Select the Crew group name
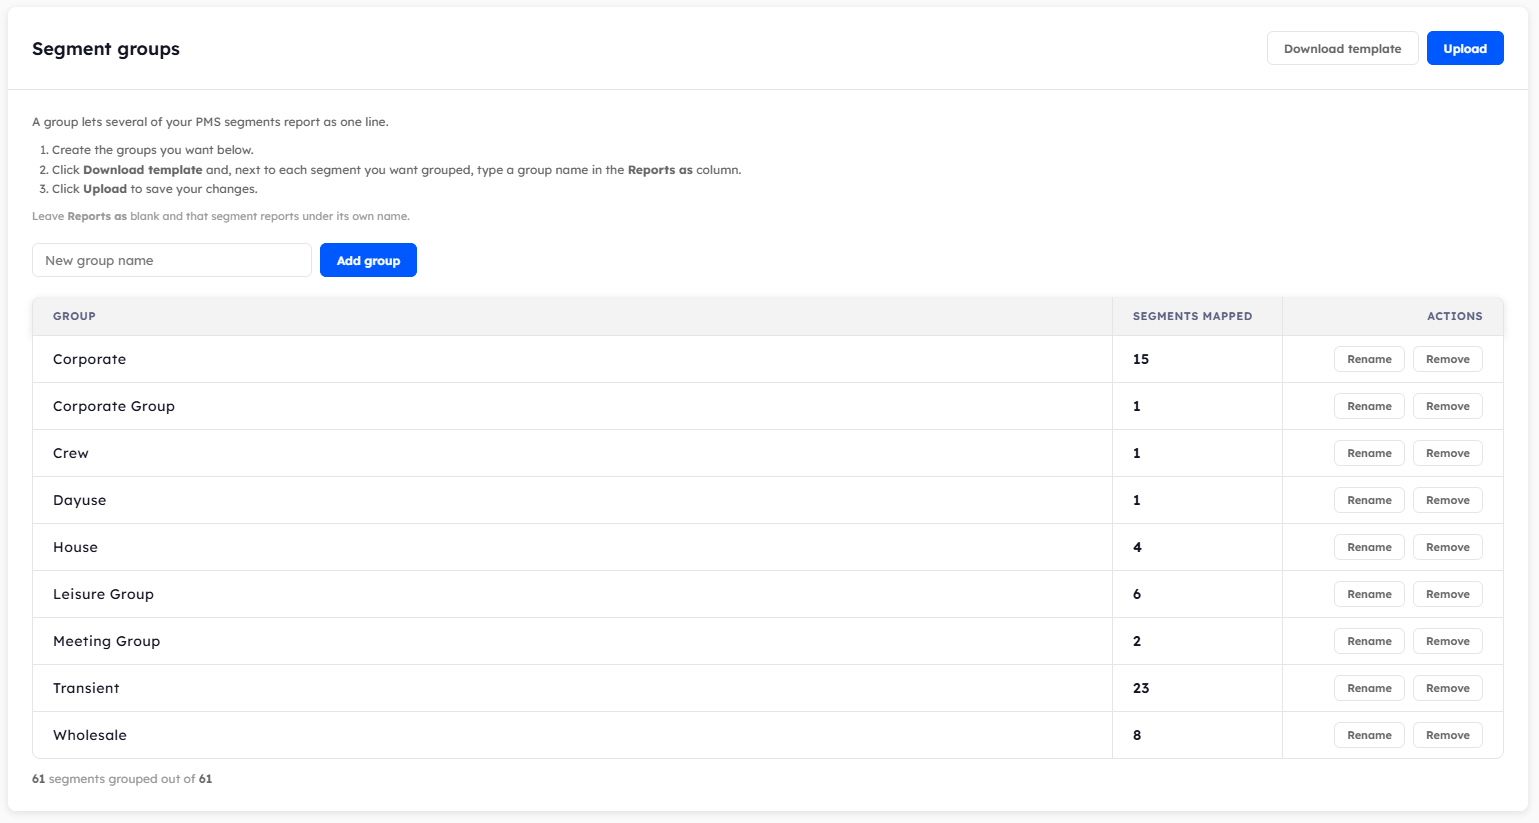 [71, 453]
